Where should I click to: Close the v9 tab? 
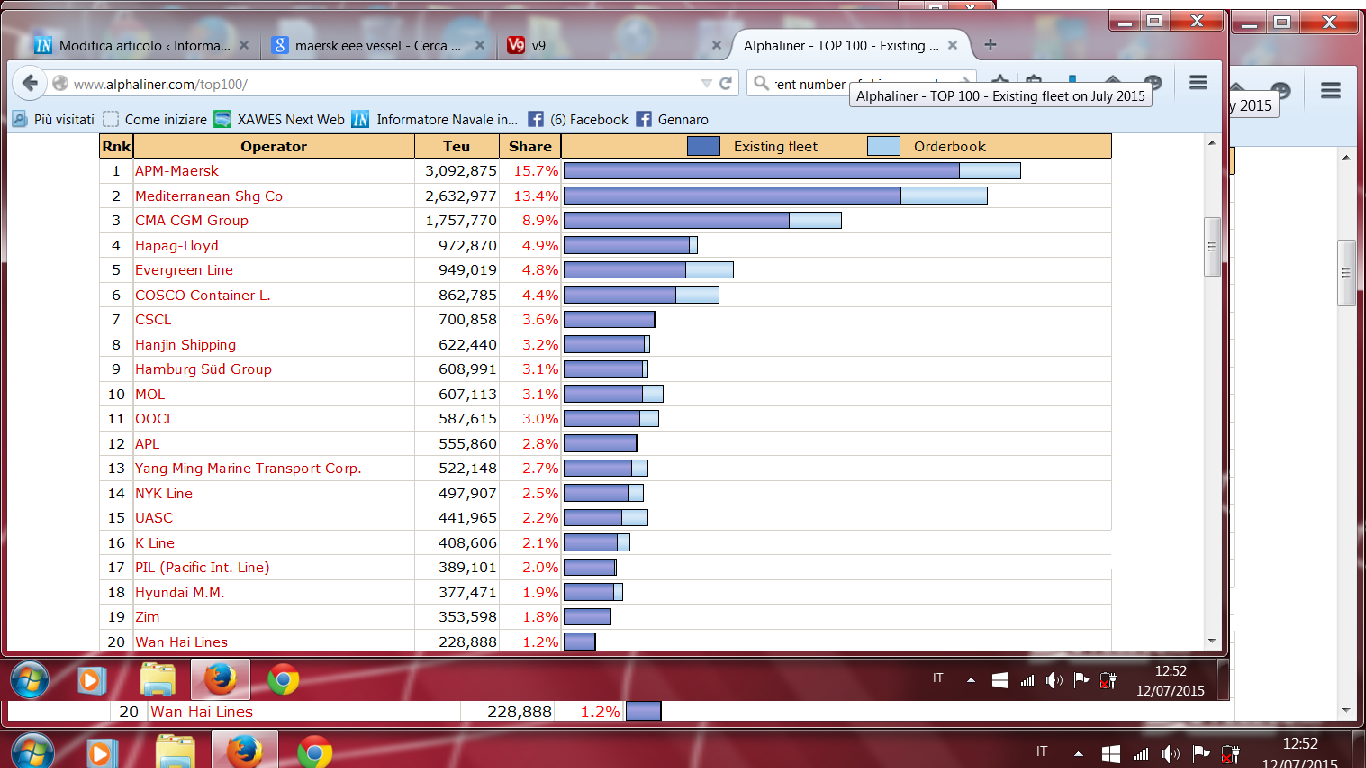[716, 46]
